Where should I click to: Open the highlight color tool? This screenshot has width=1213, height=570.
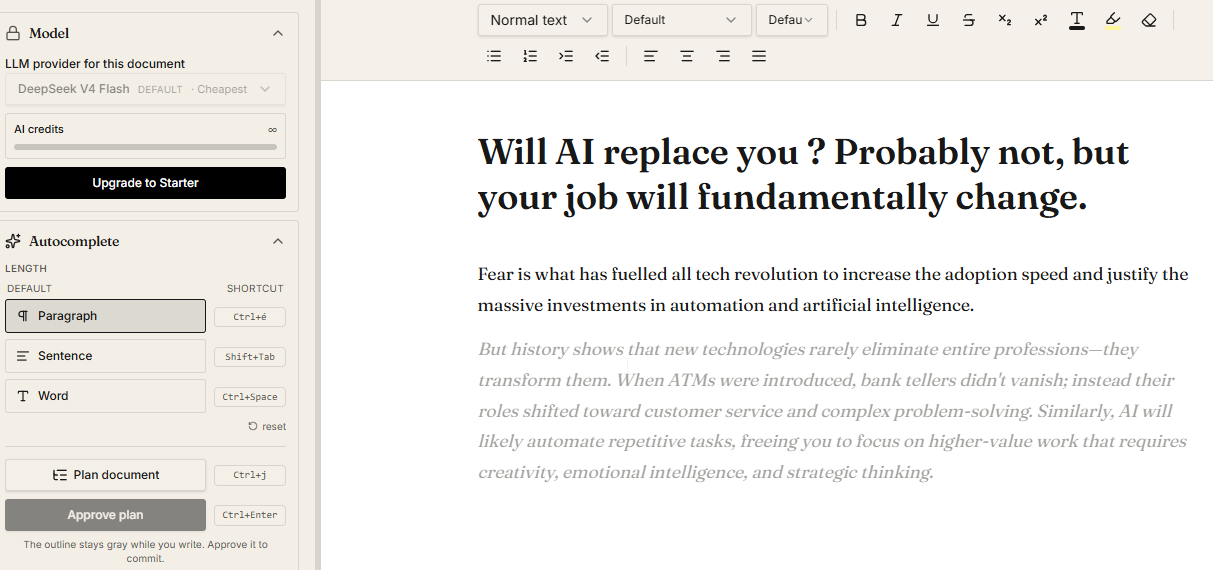pyautogui.click(x=1113, y=20)
